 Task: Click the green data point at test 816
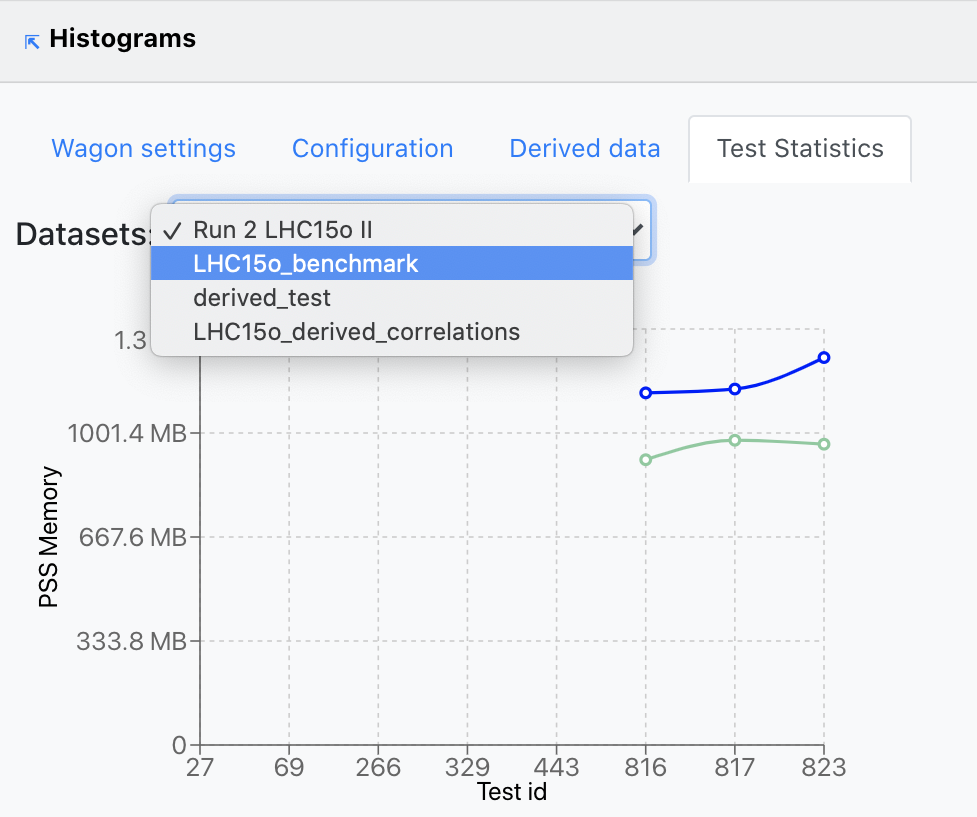click(x=646, y=460)
